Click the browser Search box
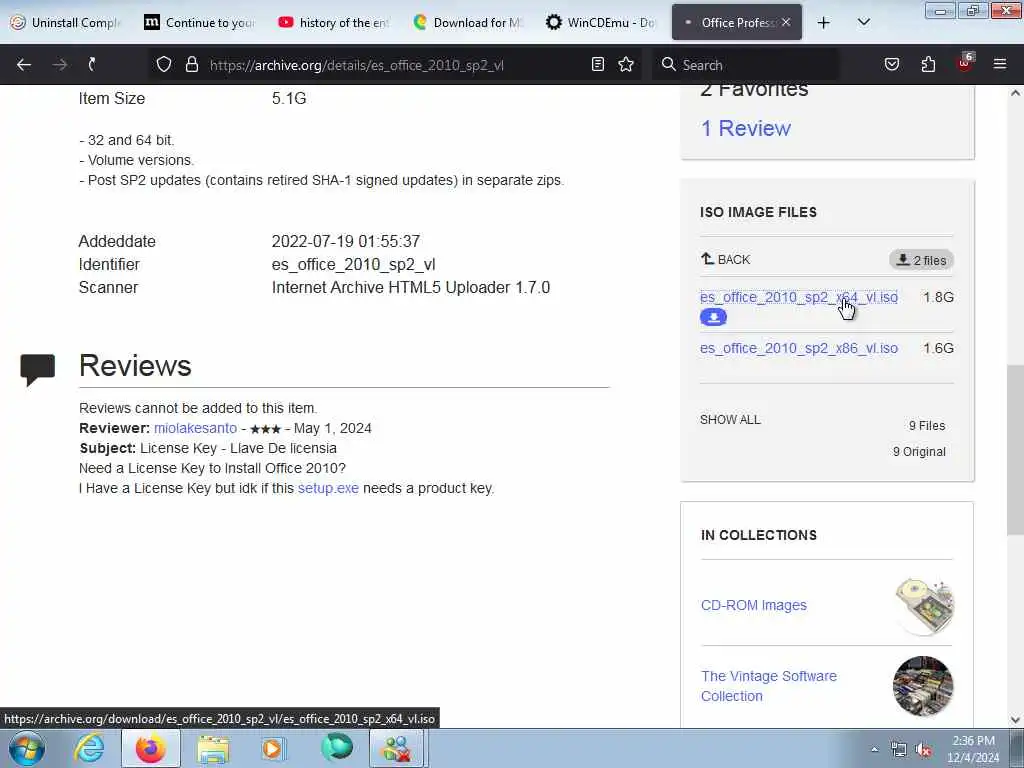 tap(746, 65)
